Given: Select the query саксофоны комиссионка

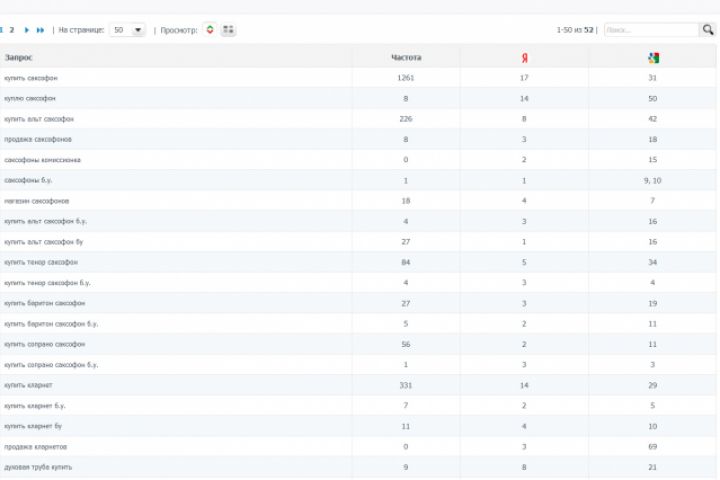Looking at the screenshot, I should pos(42,160).
